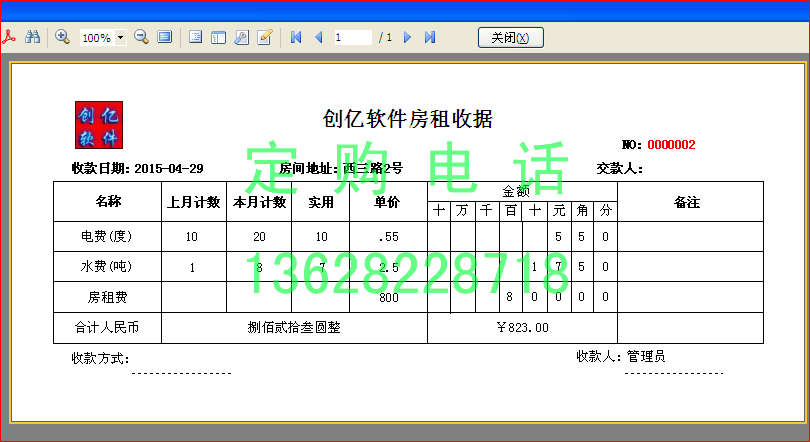Click the PDF export icon
The height and width of the screenshot is (442, 810).
[8, 37]
